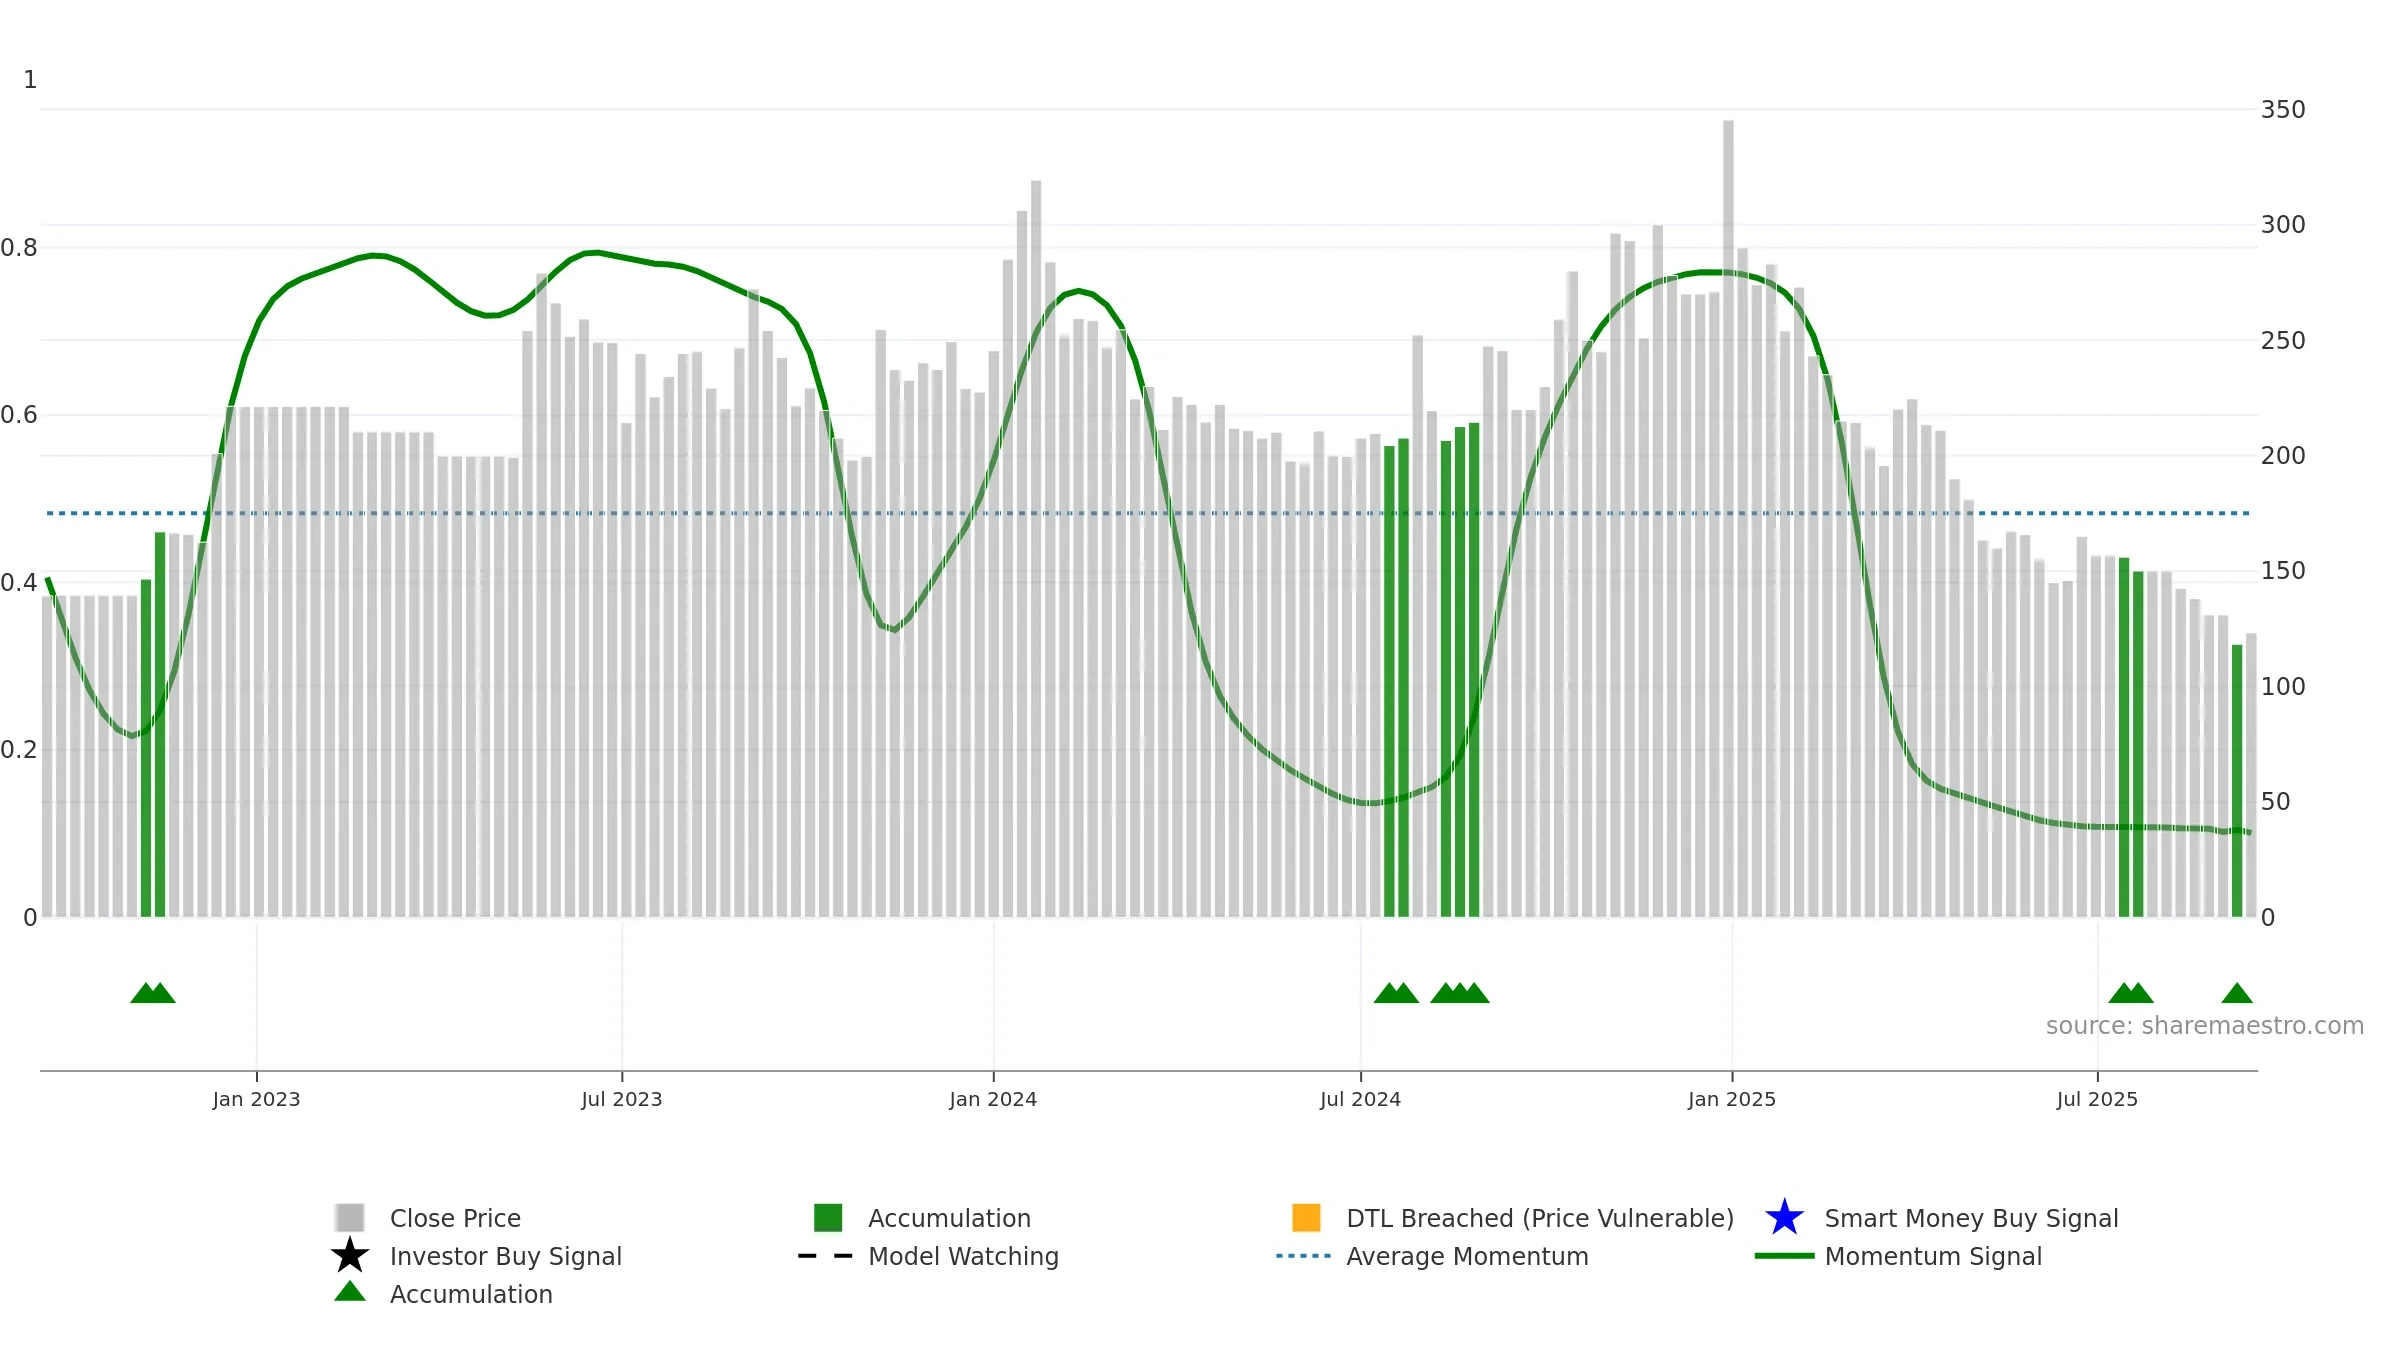
Task: Click the green Accumulation triangle legend icon
Action: (x=350, y=1292)
